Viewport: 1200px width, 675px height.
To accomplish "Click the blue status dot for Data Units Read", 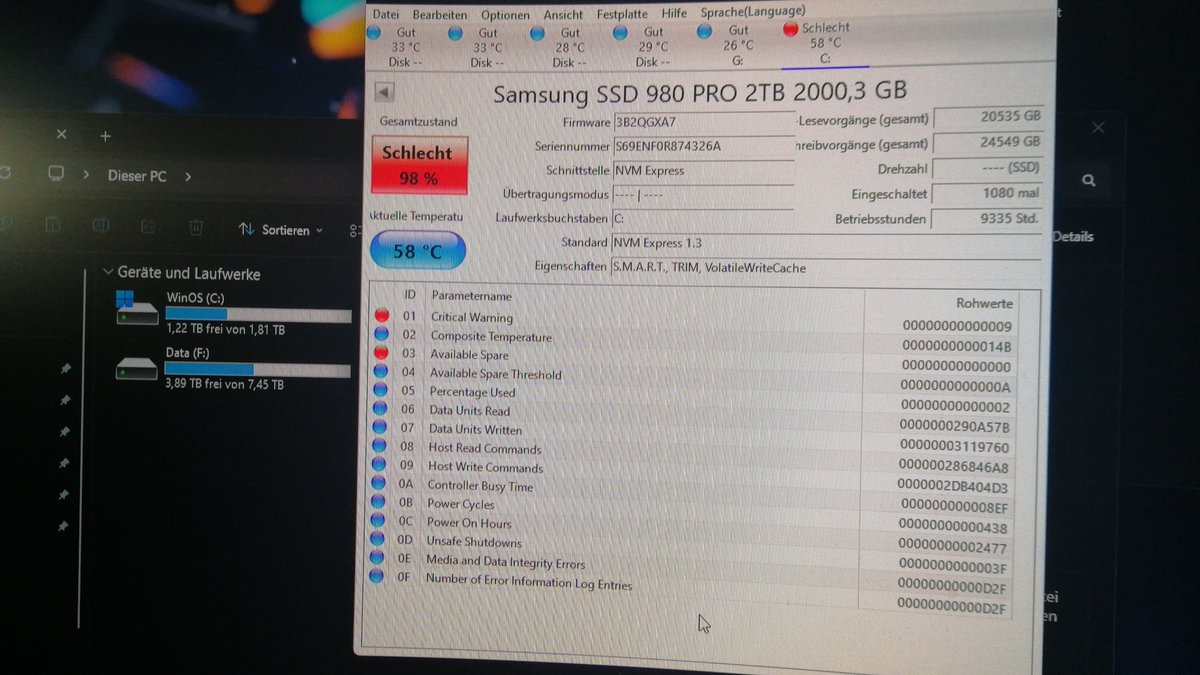I will pos(380,409).
